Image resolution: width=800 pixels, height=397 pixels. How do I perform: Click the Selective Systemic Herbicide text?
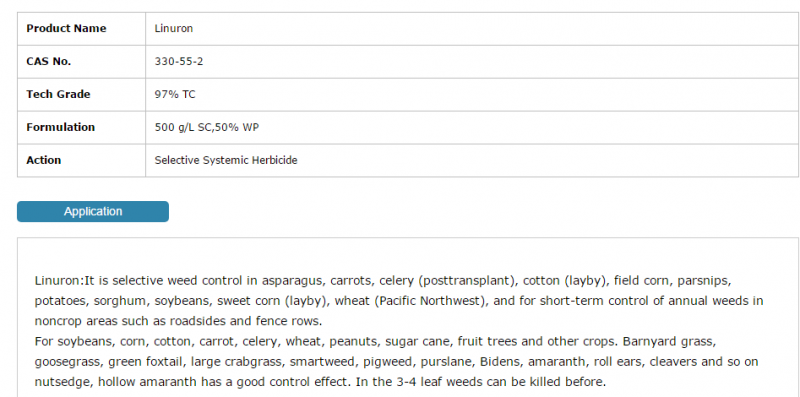click(226, 160)
